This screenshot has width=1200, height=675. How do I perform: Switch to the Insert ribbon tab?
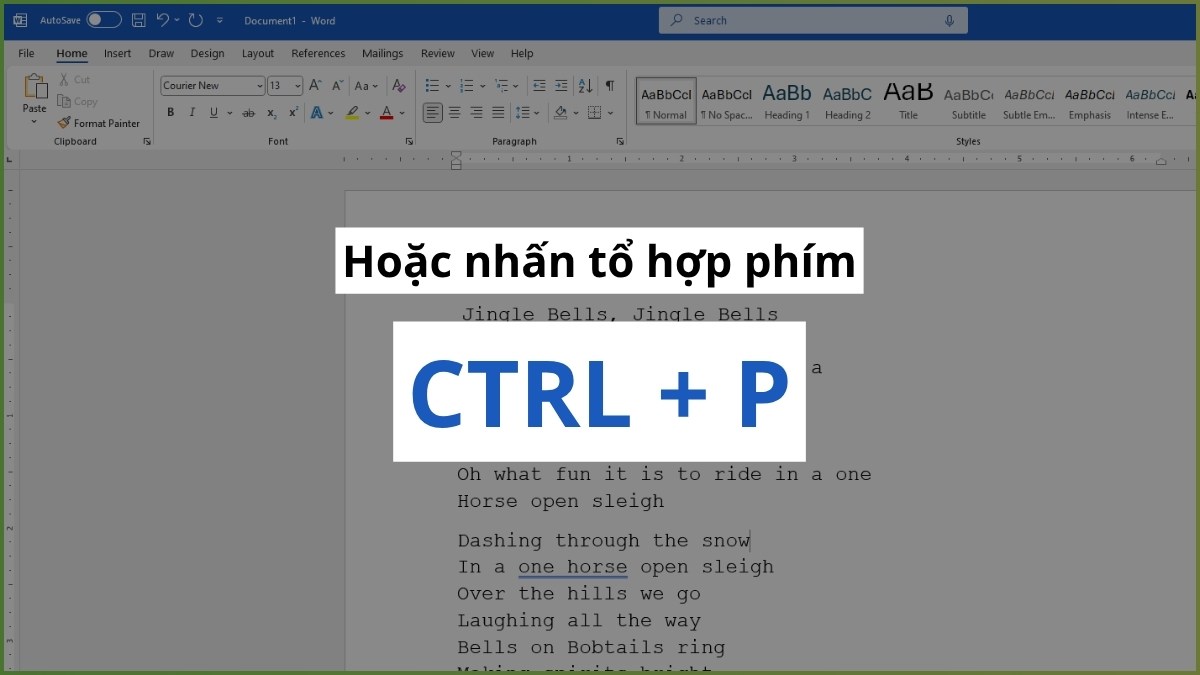pyautogui.click(x=117, y=53)
